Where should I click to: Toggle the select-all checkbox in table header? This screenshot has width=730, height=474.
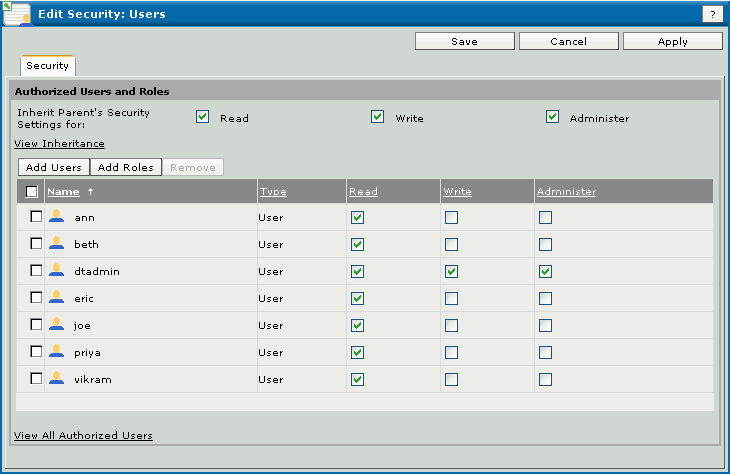(x=32, y=192)
